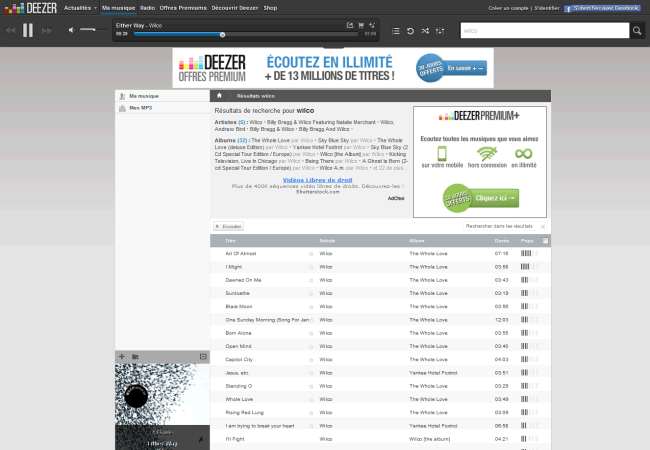Click the now-playing album cover thumbnail
This screenshot has height=450, width=650.
coord(162,394)
